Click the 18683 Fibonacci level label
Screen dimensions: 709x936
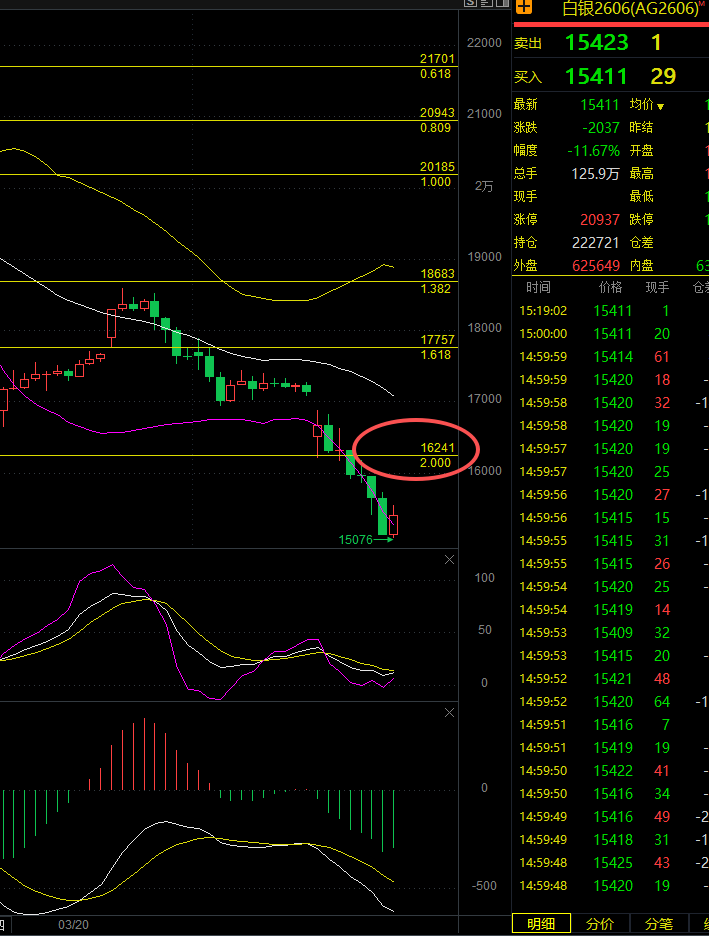pos(437,273)
